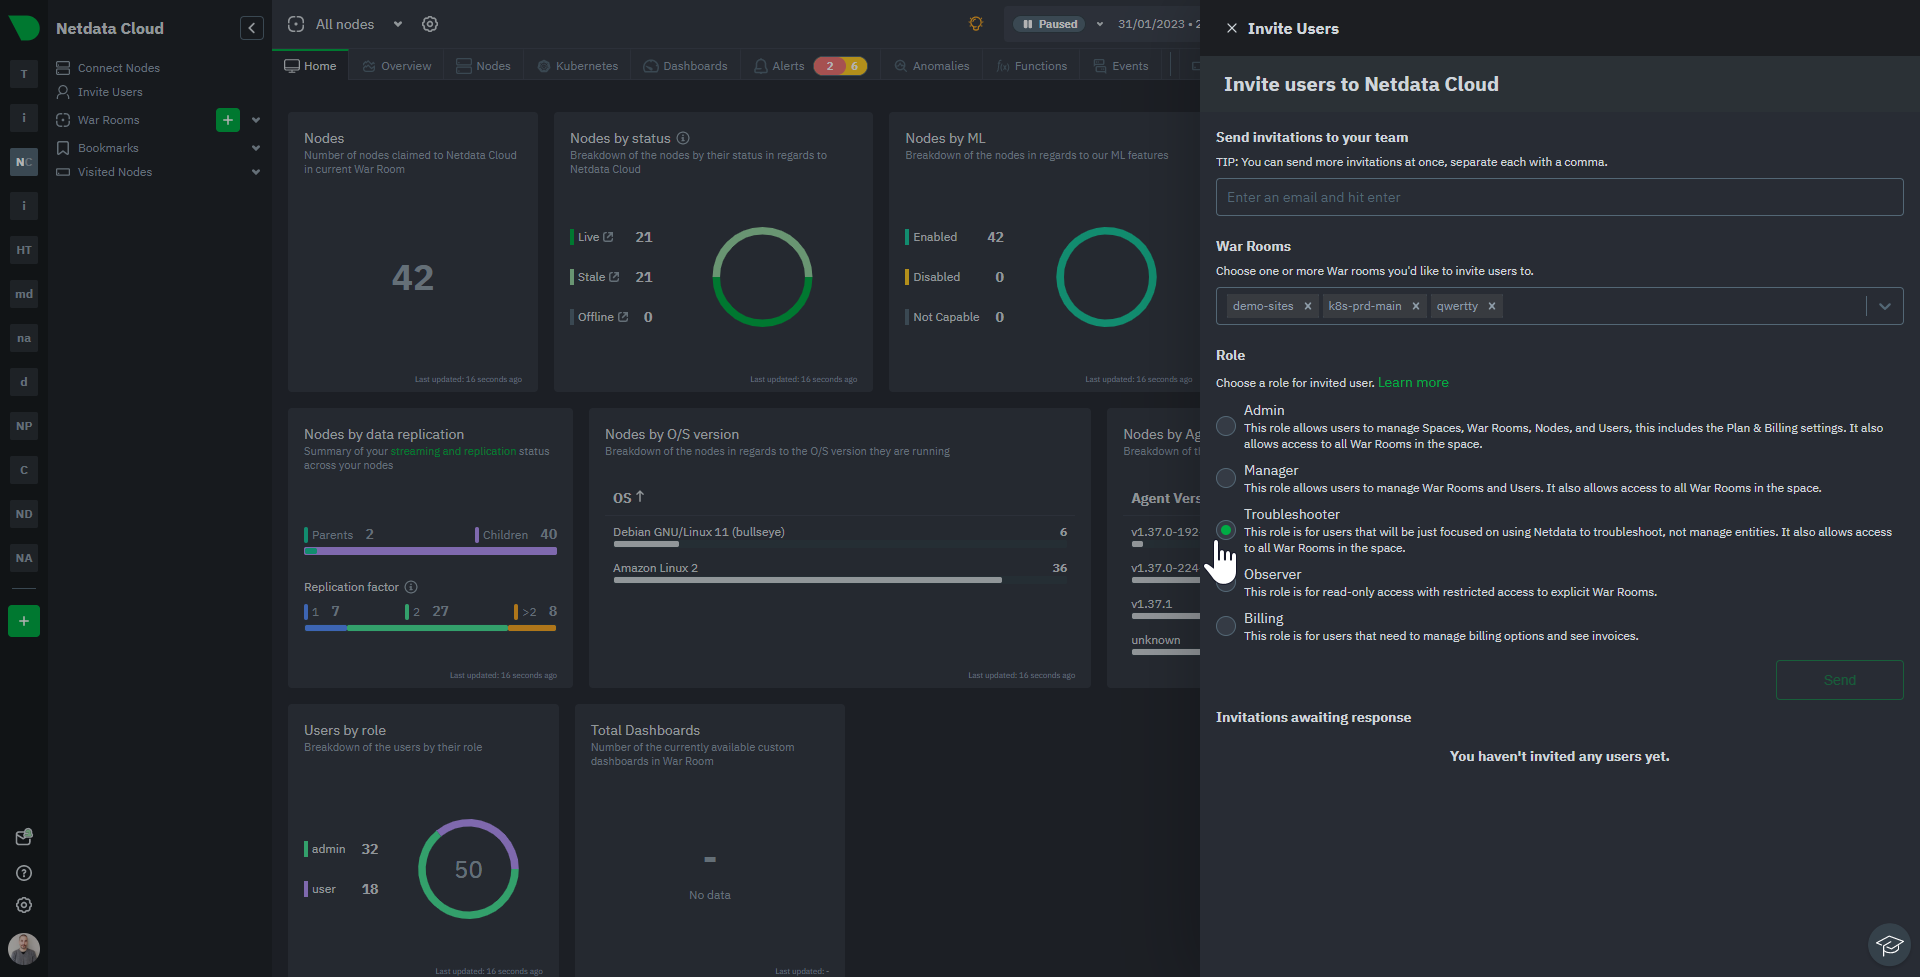This screenshot has height=977, width=1920.
Task: Select the Admin role radio button
Action: click(1226, 426)
